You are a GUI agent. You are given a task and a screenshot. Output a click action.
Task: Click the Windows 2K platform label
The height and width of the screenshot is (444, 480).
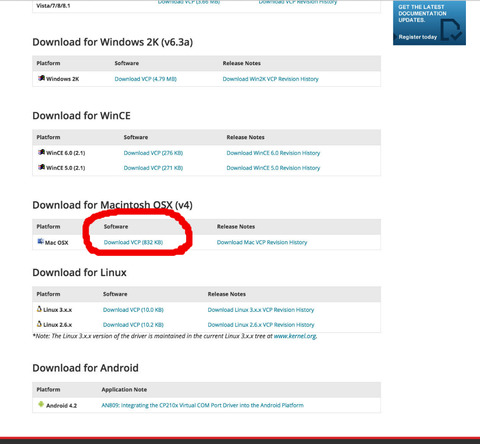63,79
